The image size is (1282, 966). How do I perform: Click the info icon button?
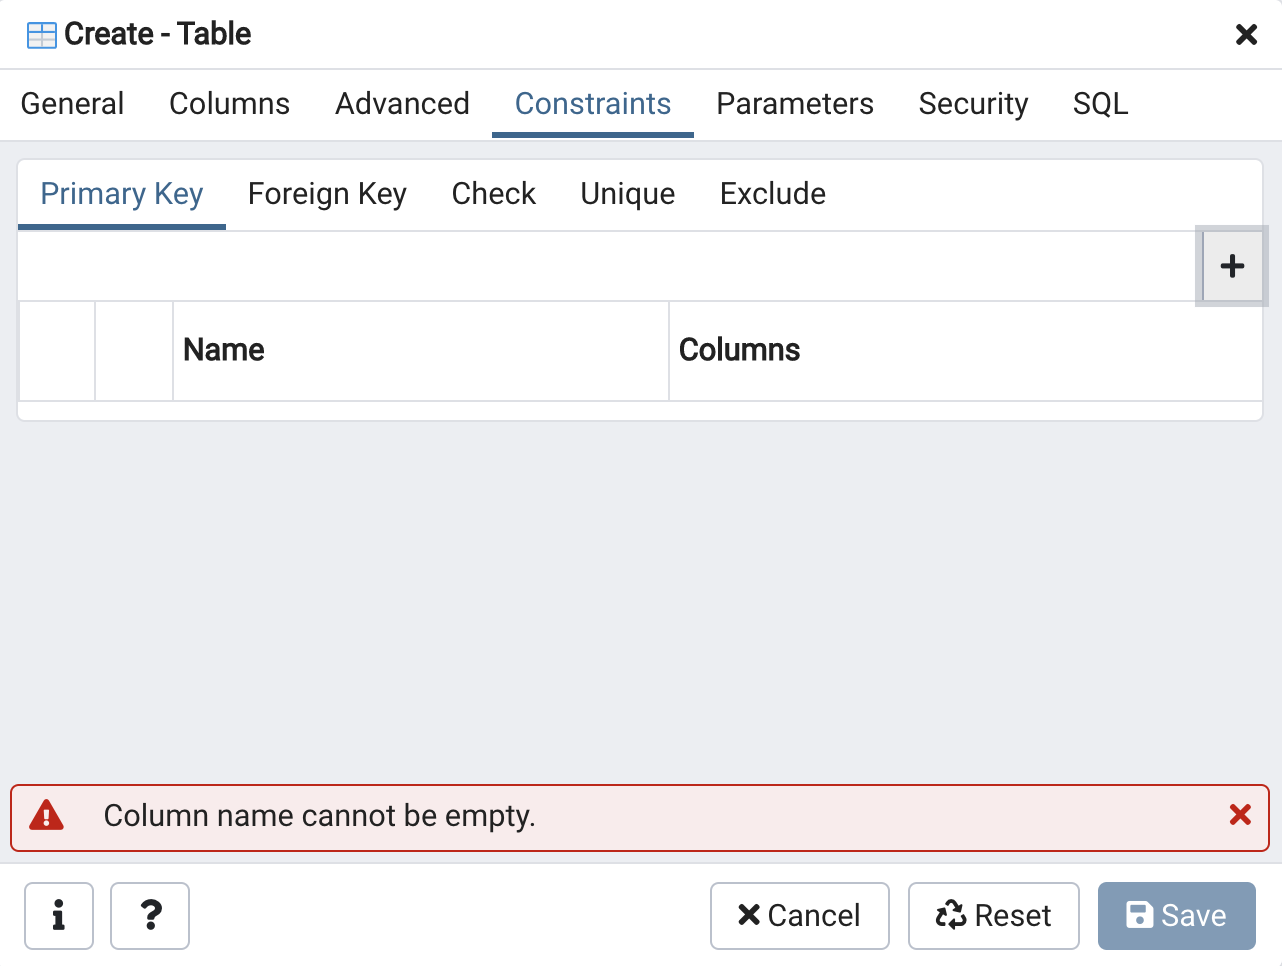click(x=59, y=915)
